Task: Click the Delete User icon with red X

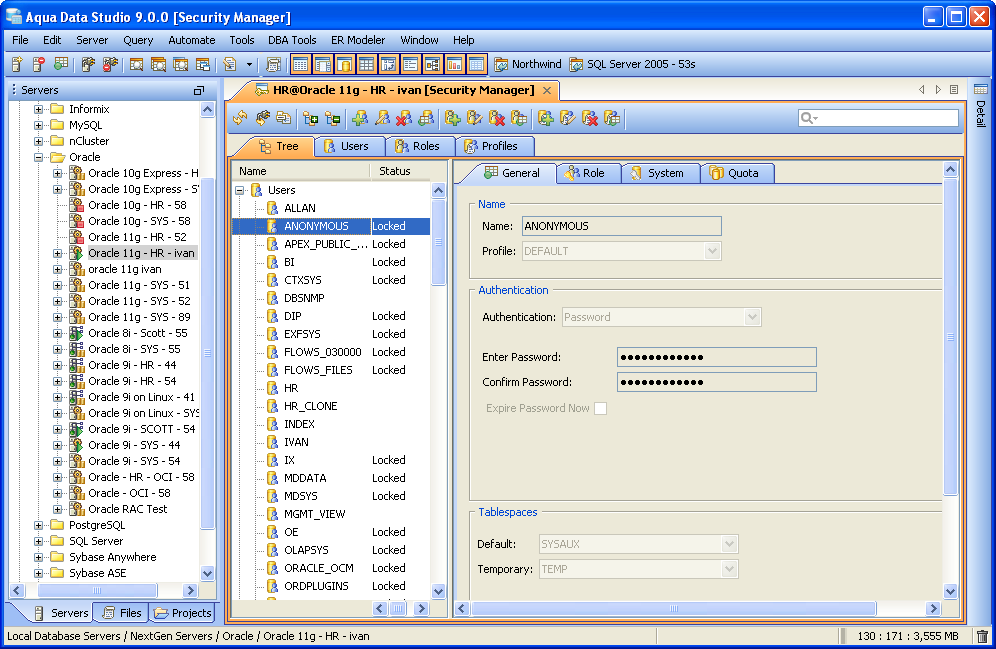Action: coord(403,118)
